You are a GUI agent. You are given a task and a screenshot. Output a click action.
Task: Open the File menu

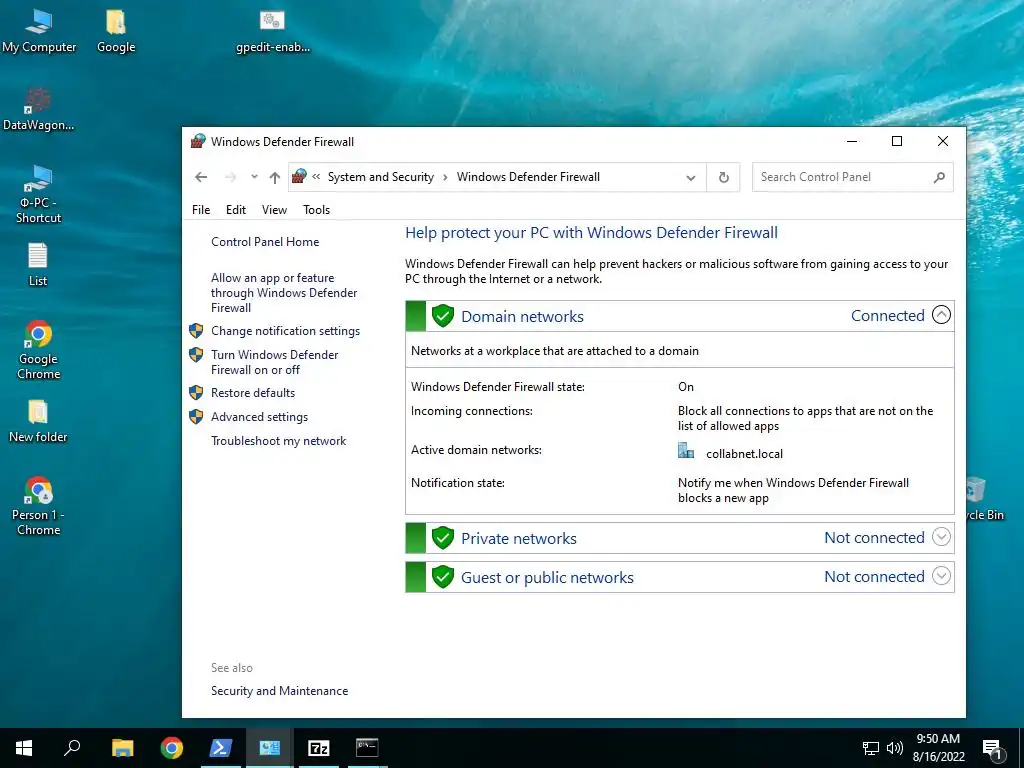tap(201, 210)
